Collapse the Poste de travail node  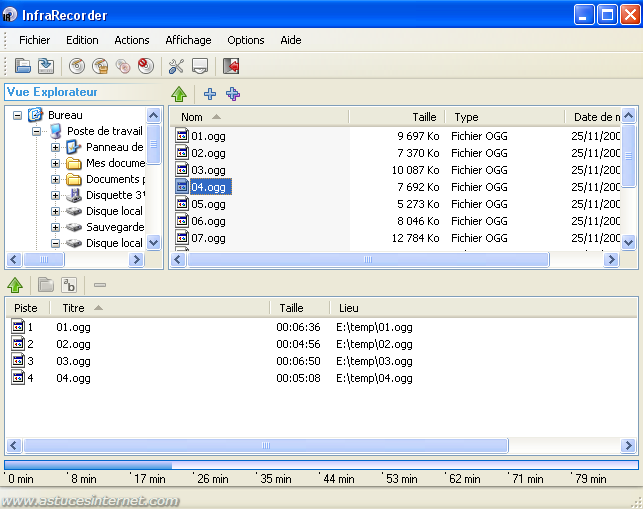36,131
